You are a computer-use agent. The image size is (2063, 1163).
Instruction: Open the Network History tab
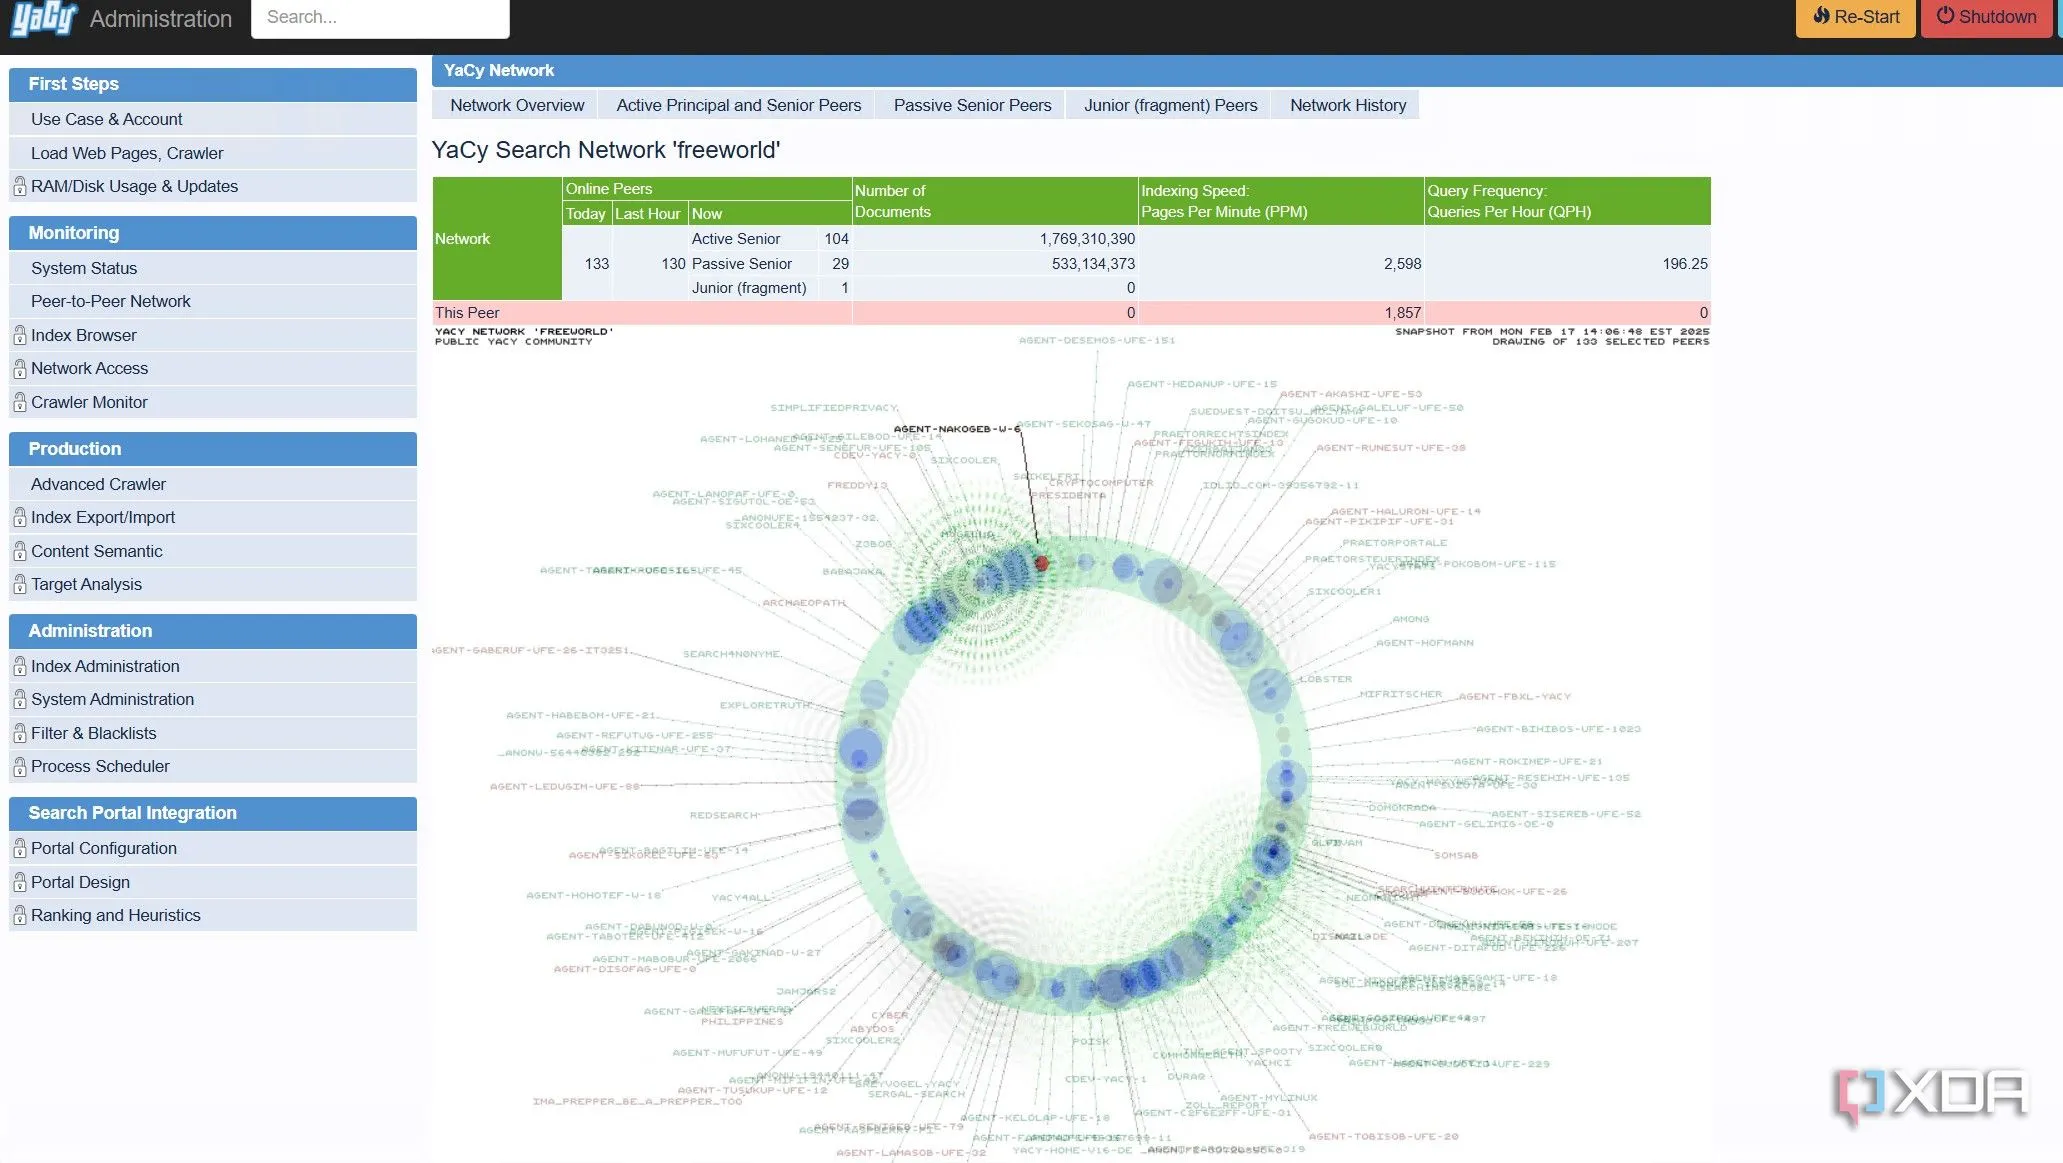pyautogui.click(x=1347, y=105)
